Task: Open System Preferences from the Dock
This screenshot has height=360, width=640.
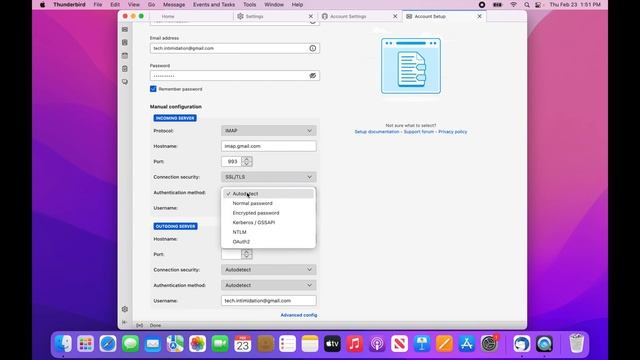Action: pos(489,344)
